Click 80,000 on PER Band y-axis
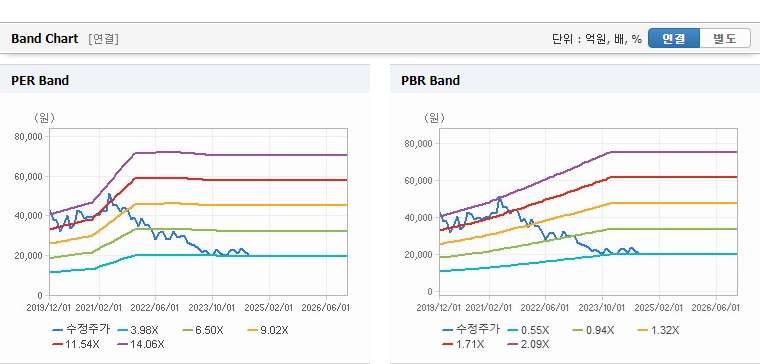 (x=30, y=137)
